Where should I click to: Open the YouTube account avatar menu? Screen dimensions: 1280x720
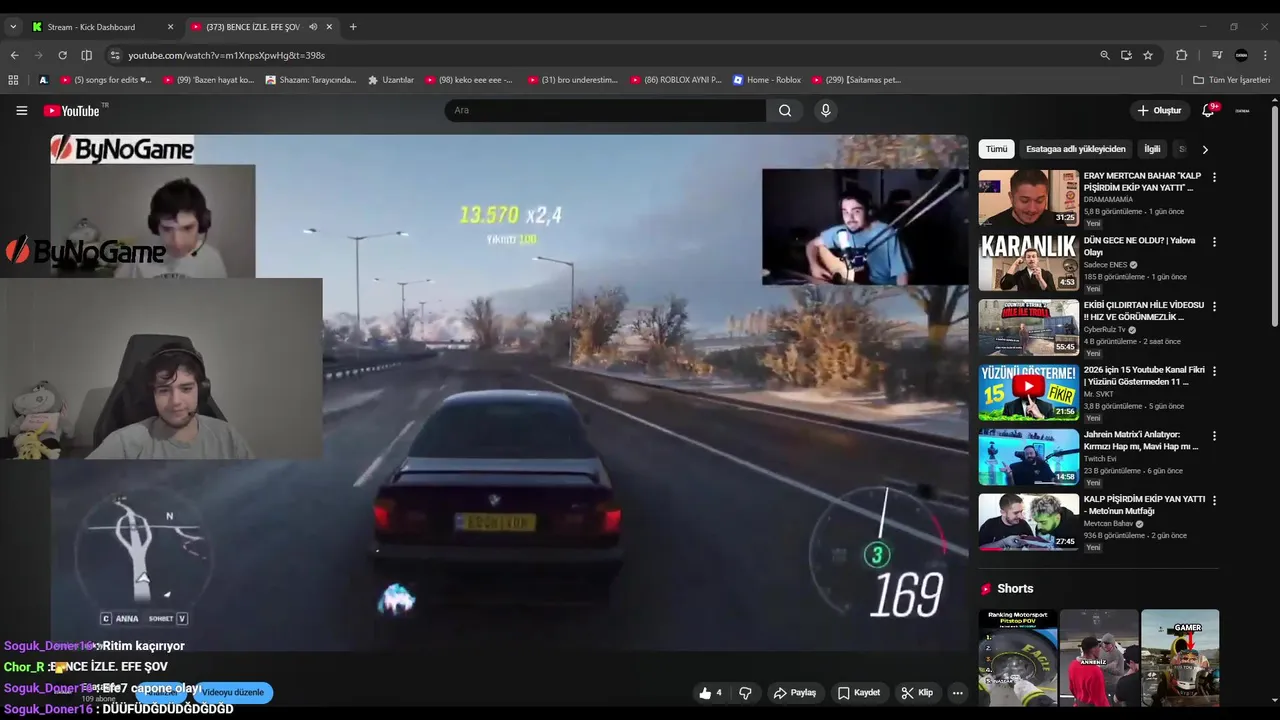point(1242,110)
